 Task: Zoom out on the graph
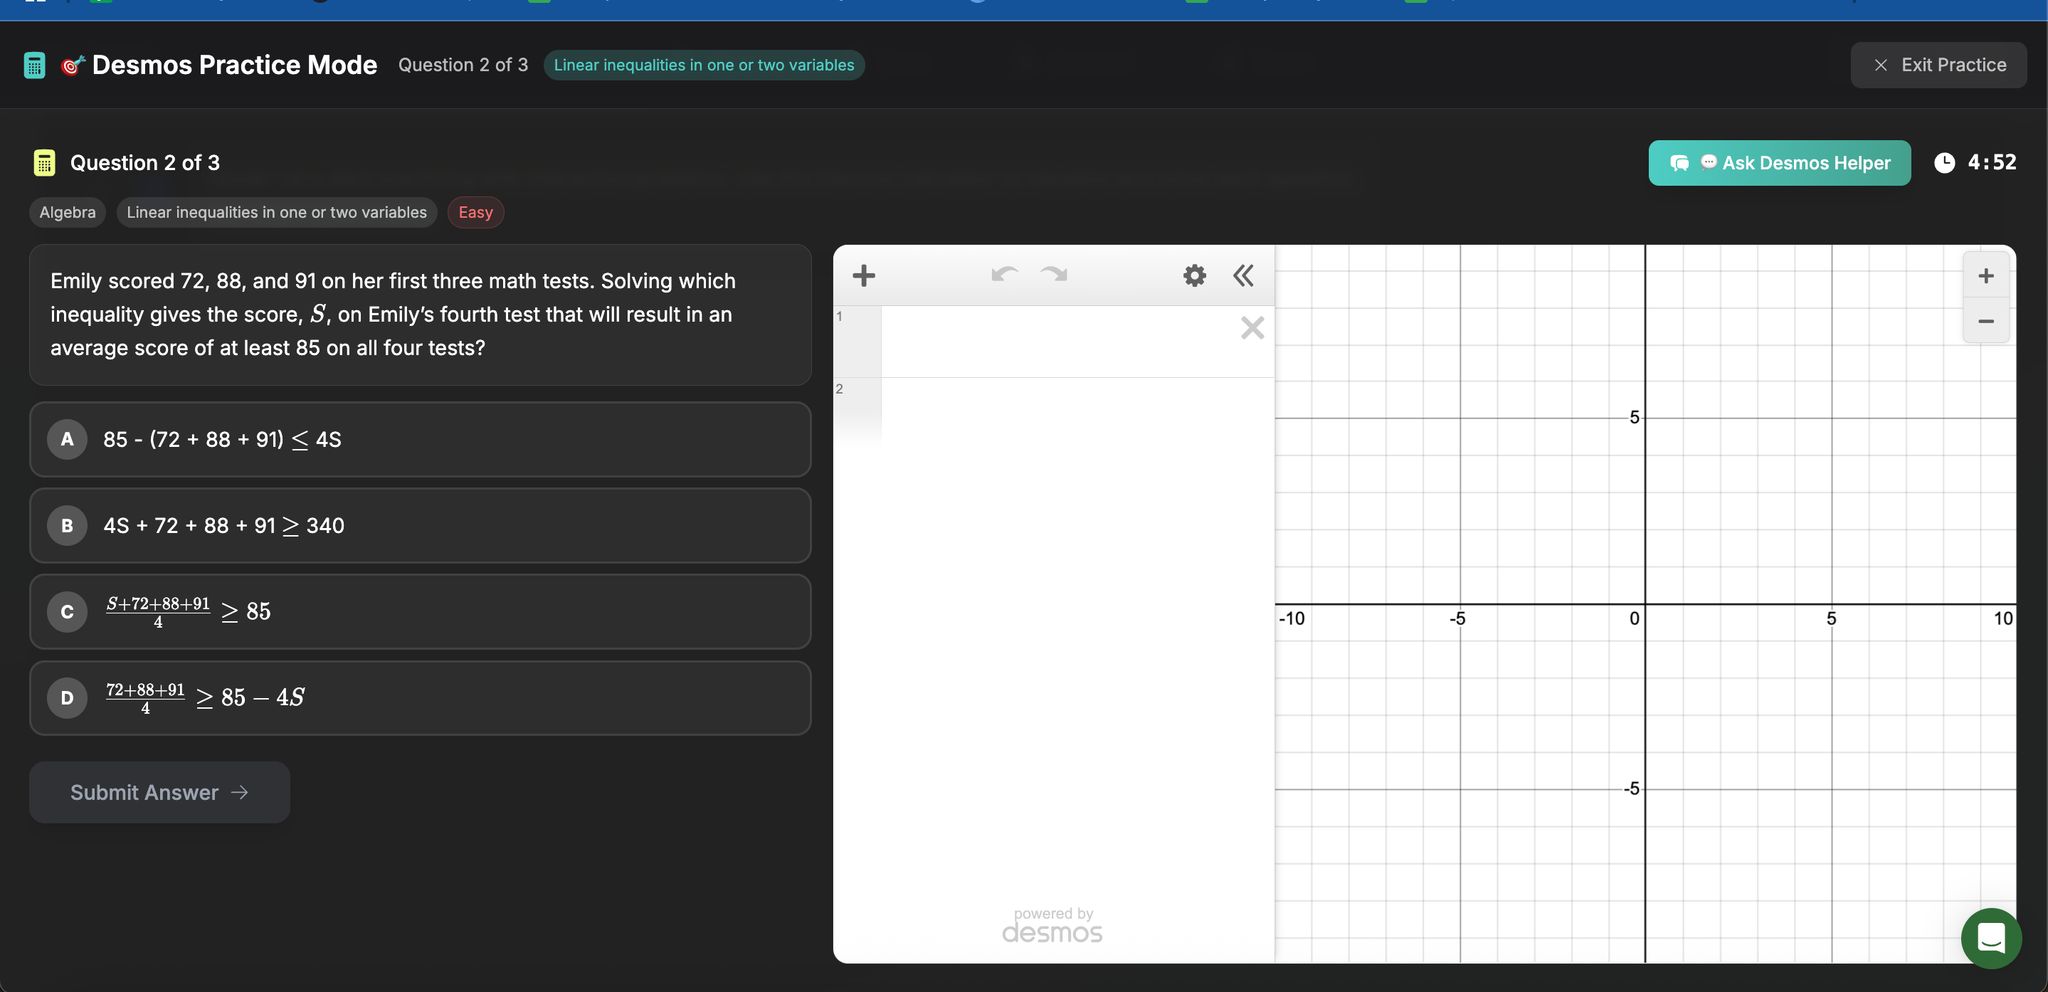(x=1986, y=321)
